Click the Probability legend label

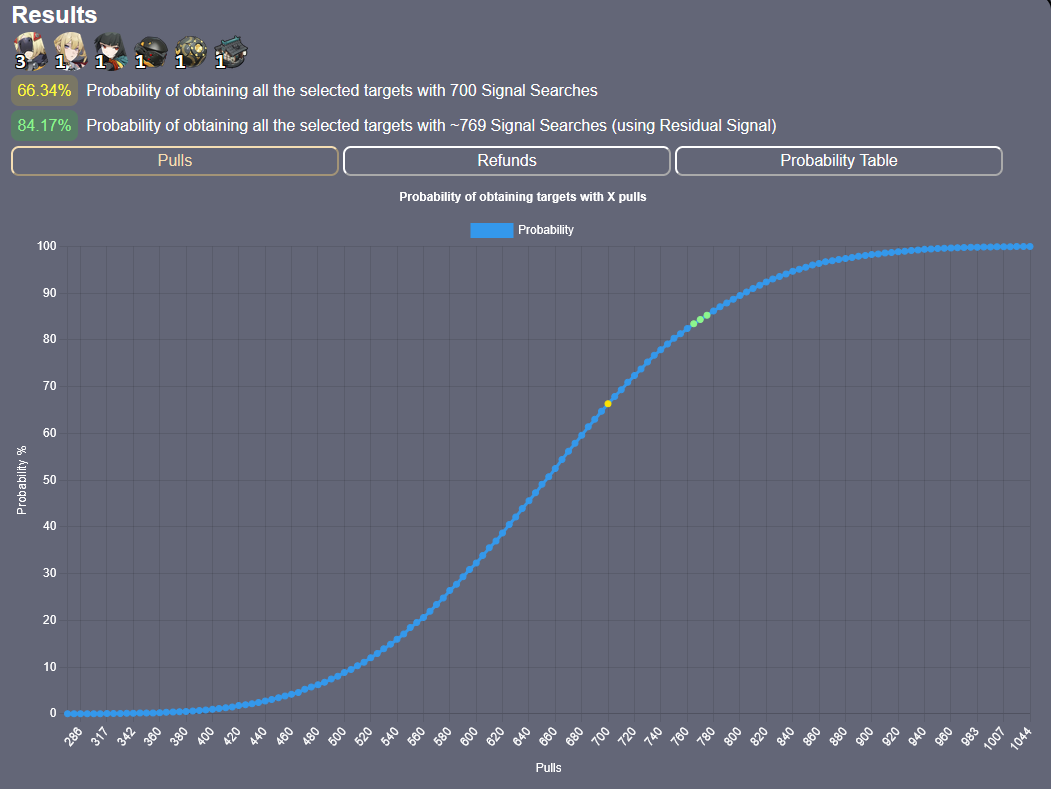coord(546,230)
